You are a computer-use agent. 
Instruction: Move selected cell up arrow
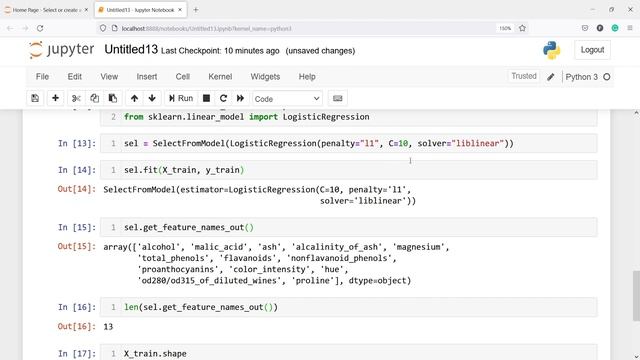134,98
